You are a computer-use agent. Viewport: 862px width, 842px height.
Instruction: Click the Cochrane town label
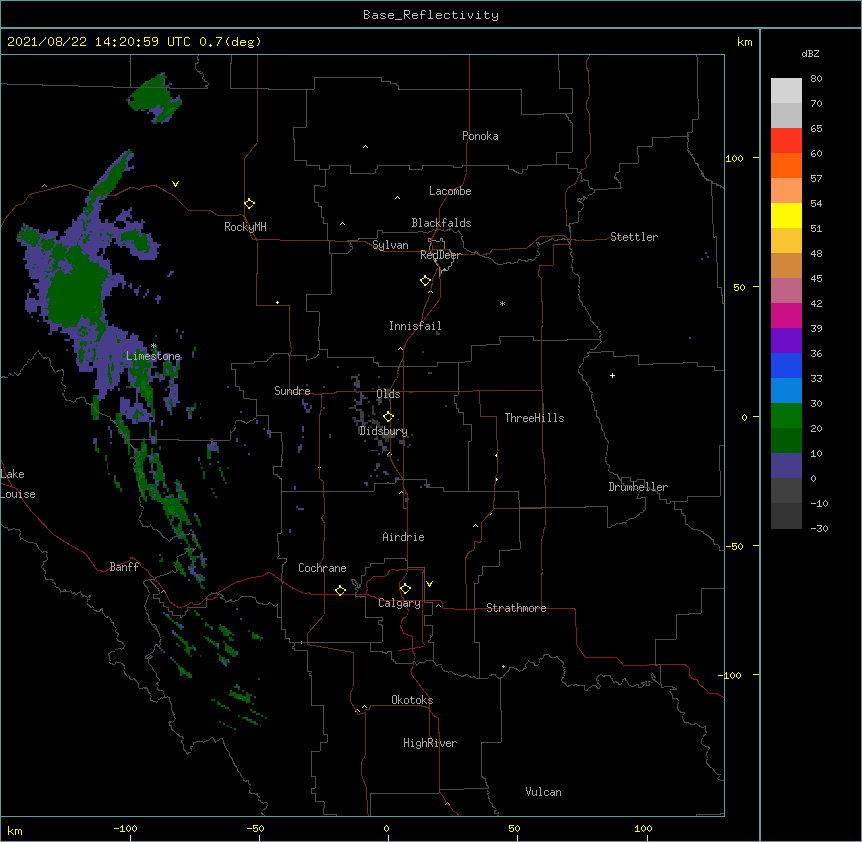coord(322,568)
